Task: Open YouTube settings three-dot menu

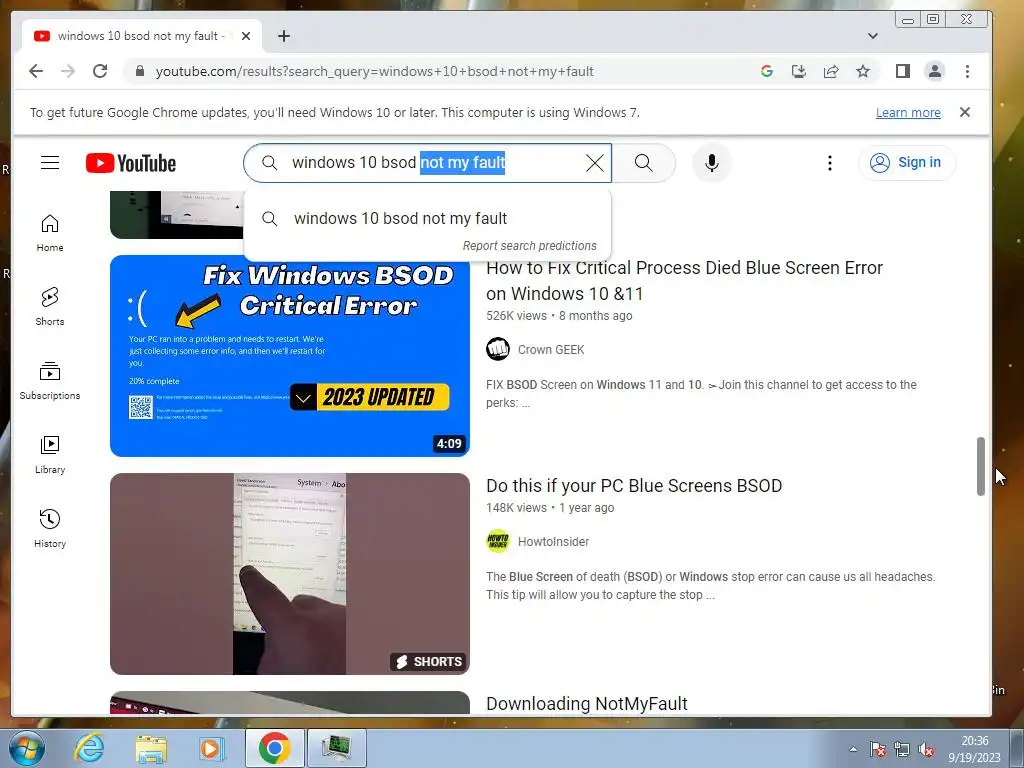Action: coord(829,163)
